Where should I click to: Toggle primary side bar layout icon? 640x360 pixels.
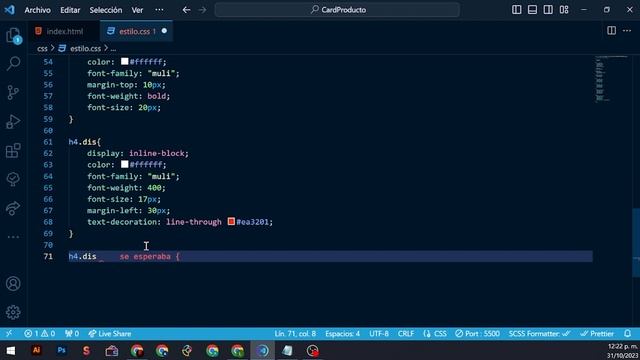516,10
